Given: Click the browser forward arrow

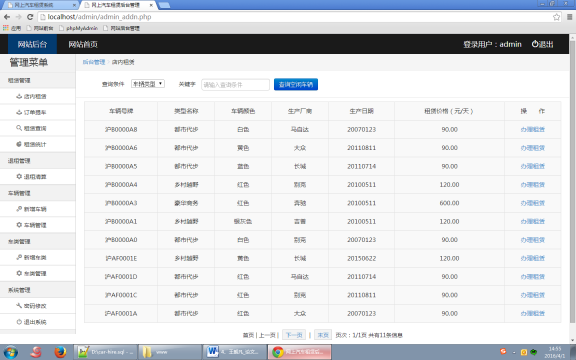Looking at the screenshot, I should click(x=19, y=17).
